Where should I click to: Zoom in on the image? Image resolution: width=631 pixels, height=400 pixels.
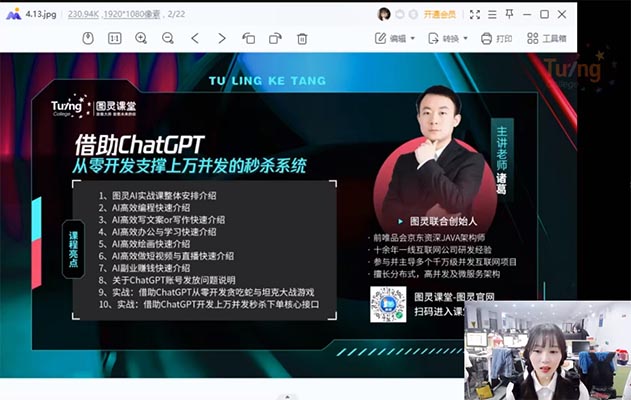(x=141, y=39)
